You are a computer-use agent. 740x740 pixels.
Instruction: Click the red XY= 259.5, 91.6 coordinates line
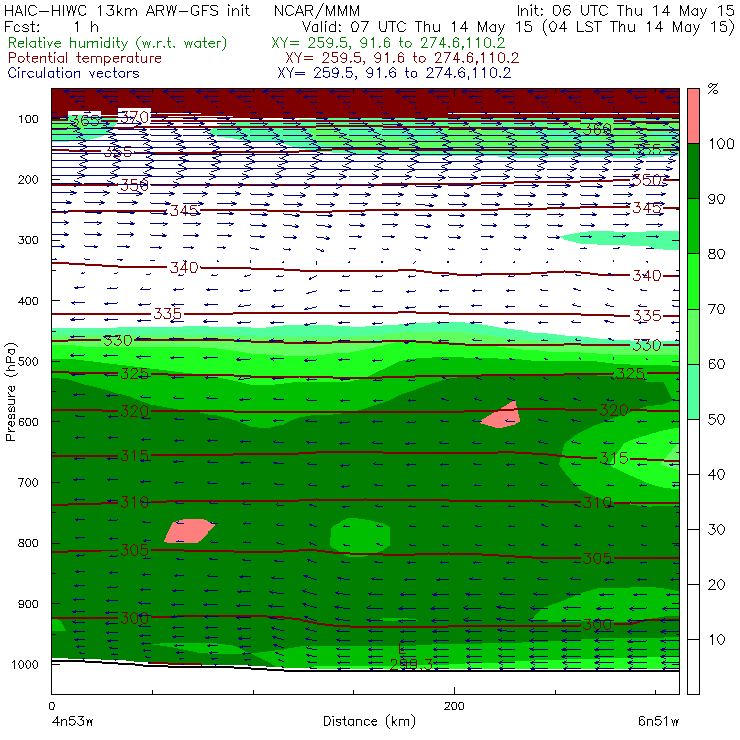pos(402,58)
